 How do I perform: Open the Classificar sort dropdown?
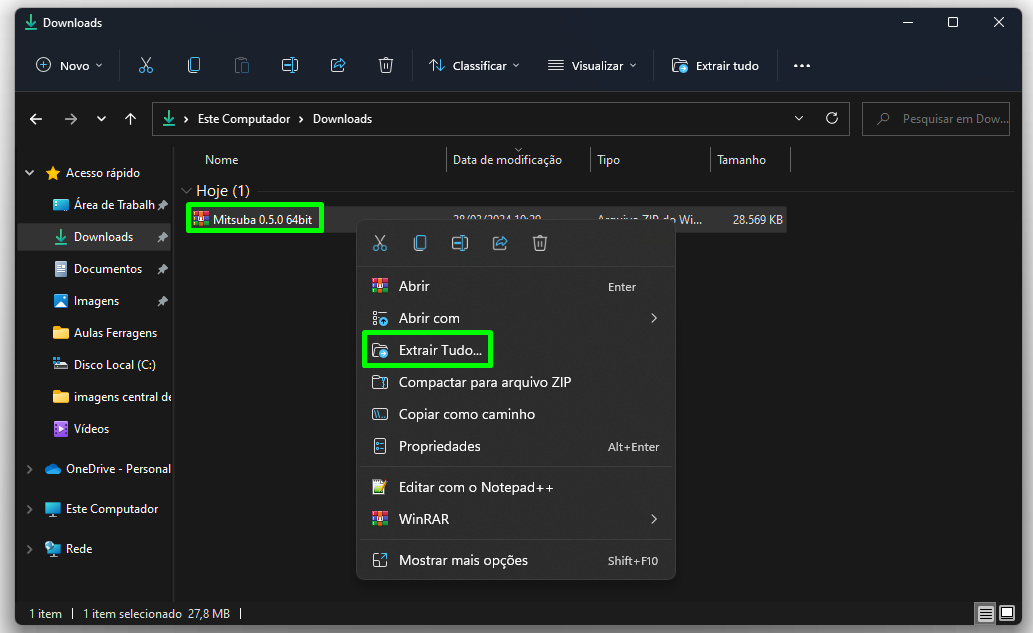click(474, 66)
